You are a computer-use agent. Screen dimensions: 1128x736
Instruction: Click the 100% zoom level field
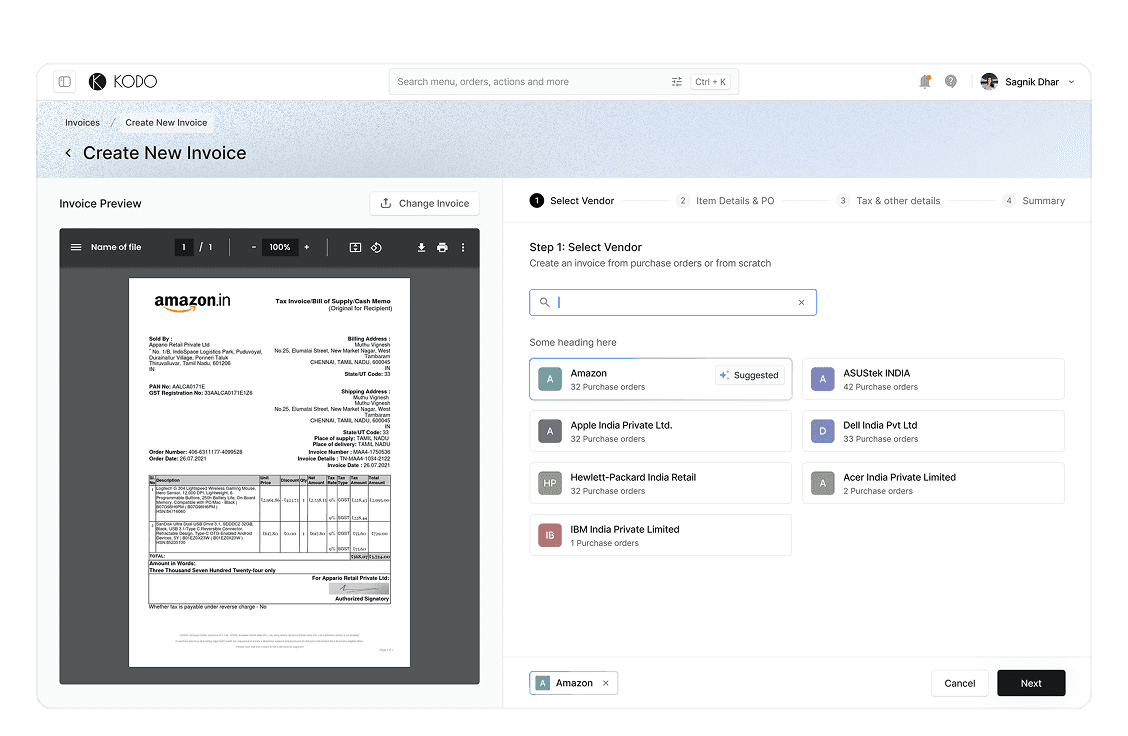click(280, 247)
